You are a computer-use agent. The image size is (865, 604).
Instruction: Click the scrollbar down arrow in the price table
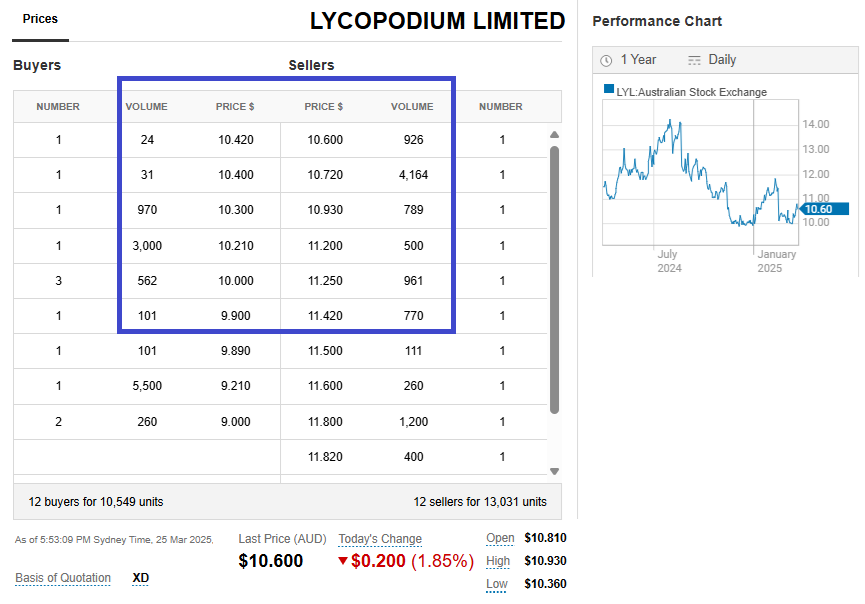(x=555, y=471)
